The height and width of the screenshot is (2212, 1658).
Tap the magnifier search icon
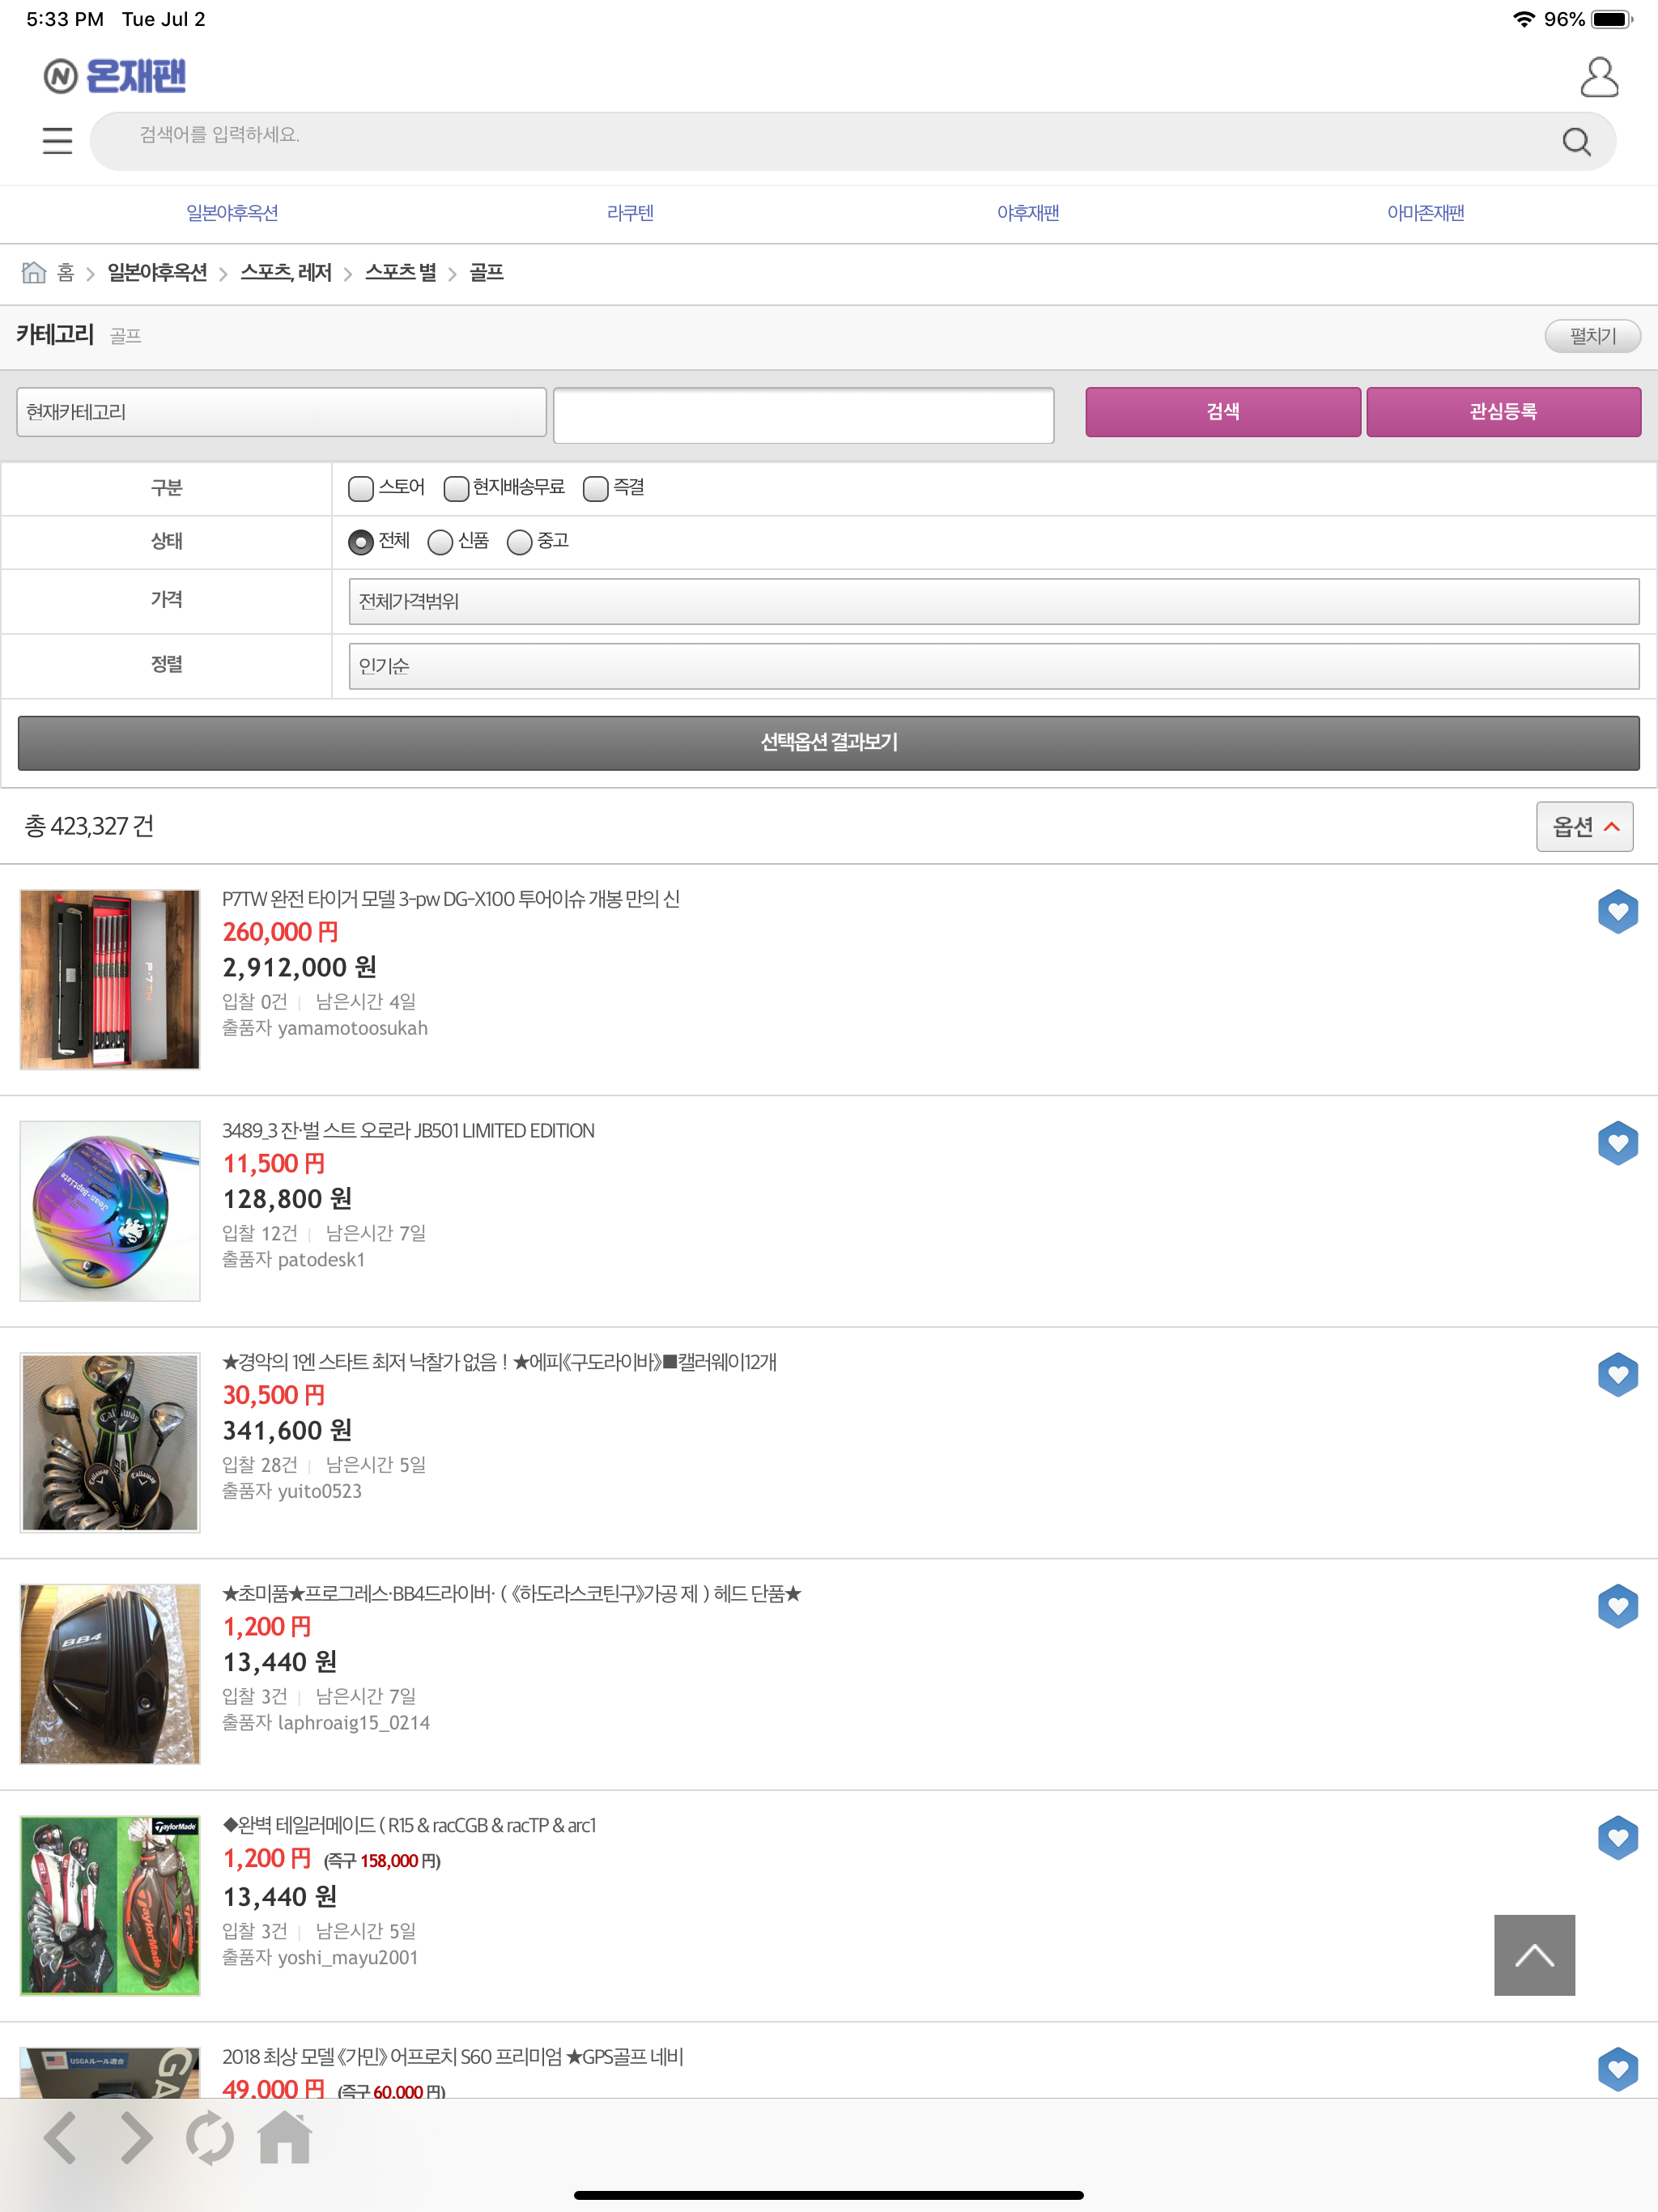pyautogui.click(x=1576, y=142)
